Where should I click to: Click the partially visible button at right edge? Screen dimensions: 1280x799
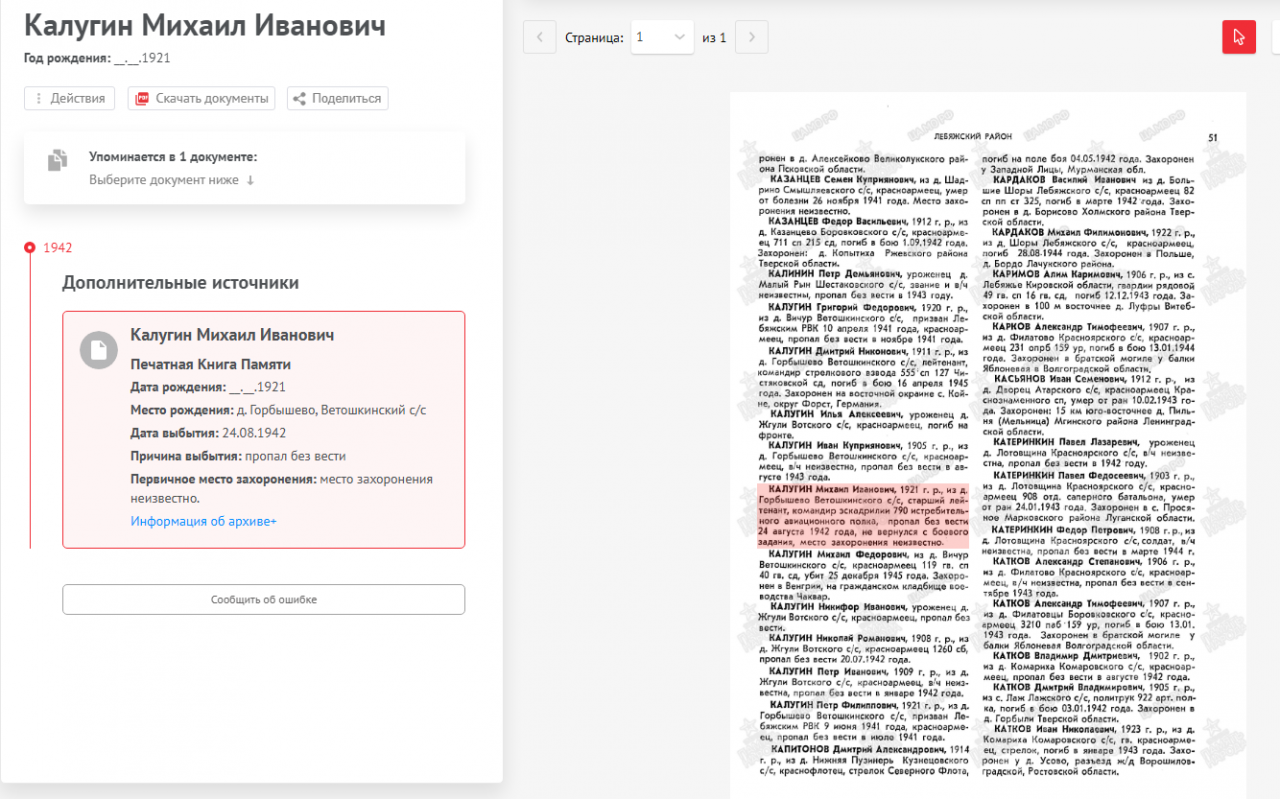(x=1275, y=37)
